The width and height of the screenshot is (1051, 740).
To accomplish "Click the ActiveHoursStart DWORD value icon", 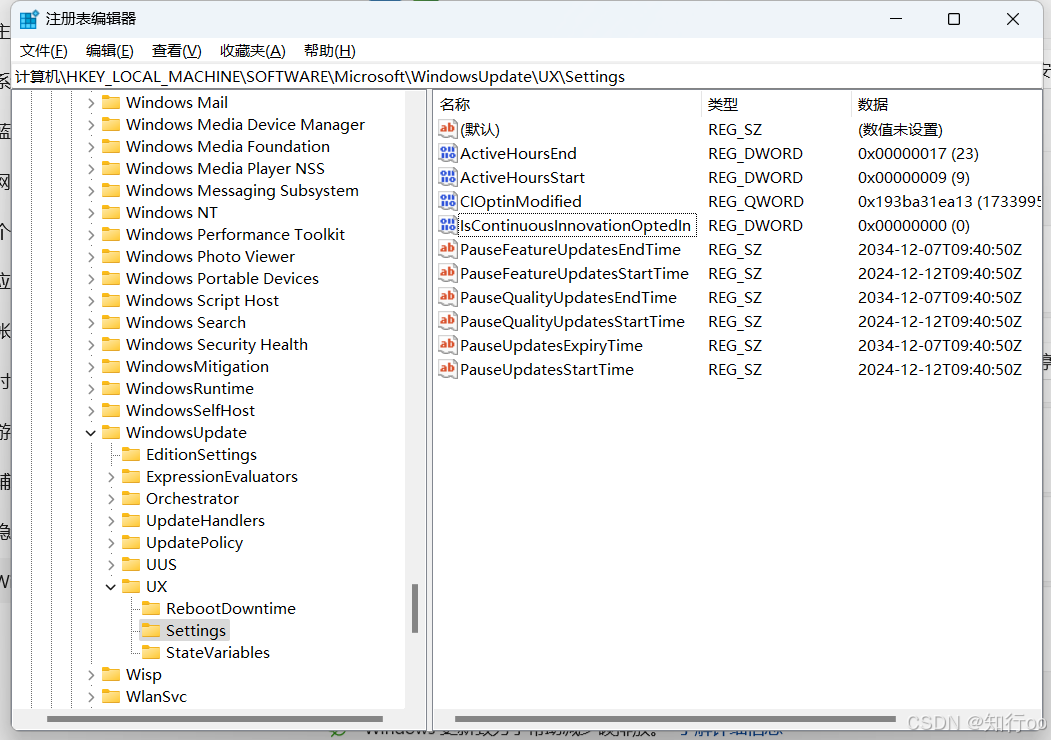I will pyautogui.click(x=447, y=178).
